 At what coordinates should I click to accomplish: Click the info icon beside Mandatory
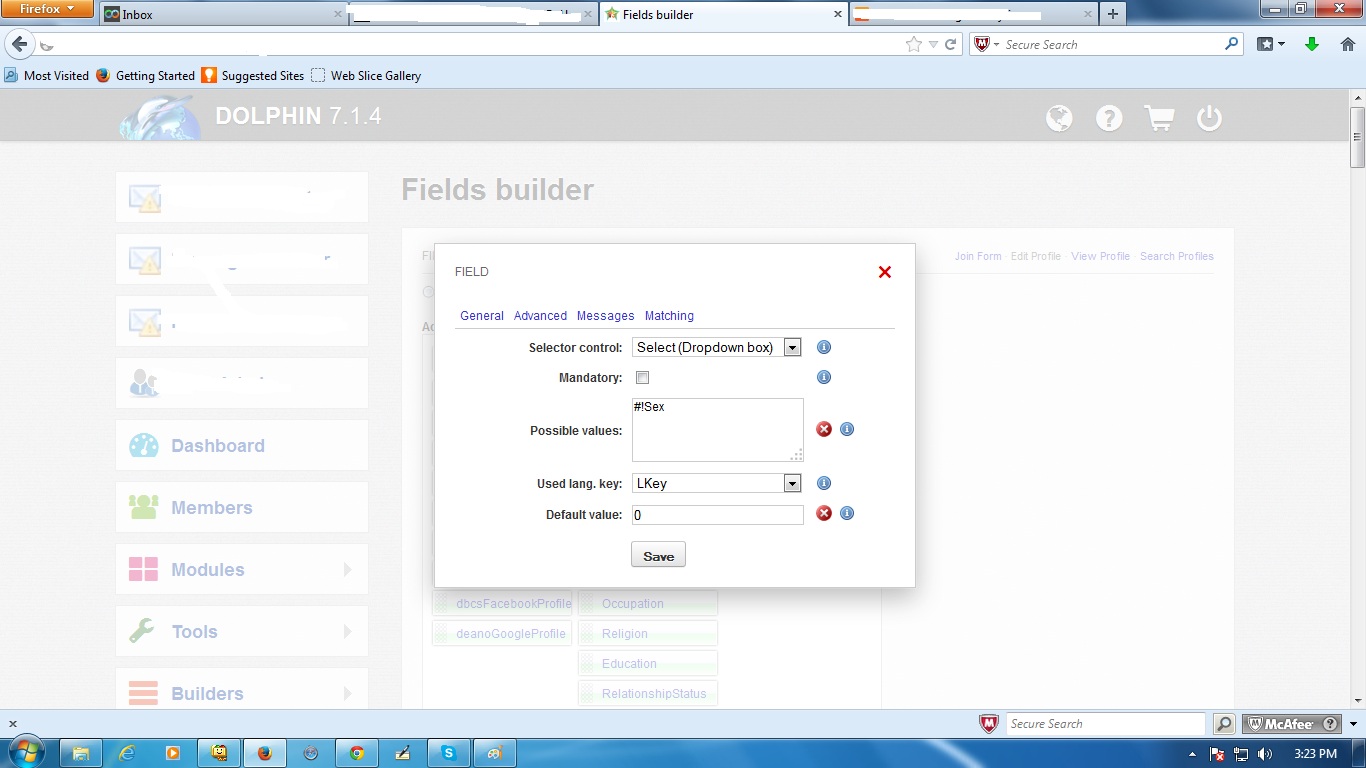(824, 377)
